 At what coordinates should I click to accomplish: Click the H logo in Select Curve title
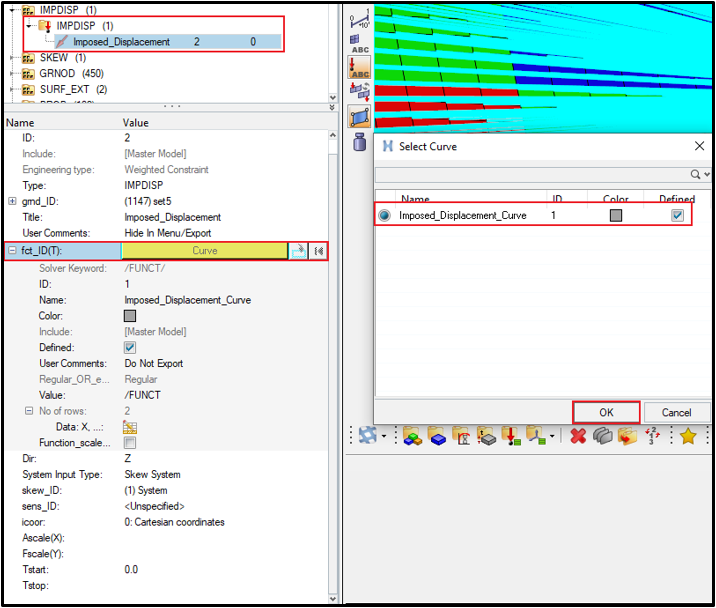point(388,146)
